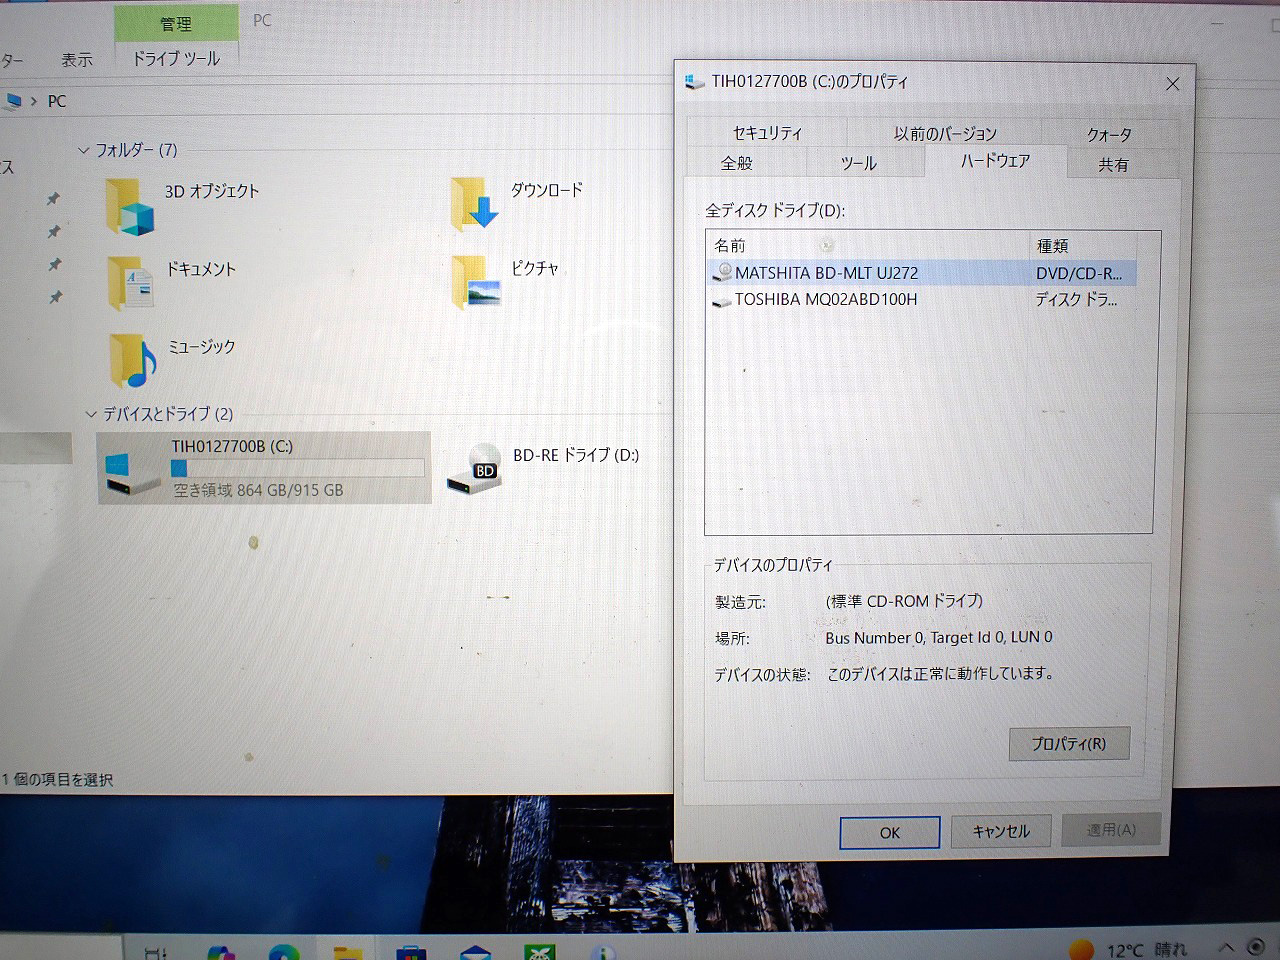This screenshot has width=1280, height=960.
Task: Open the weather widget showing 12°C
Action: tap(1128, 949)
